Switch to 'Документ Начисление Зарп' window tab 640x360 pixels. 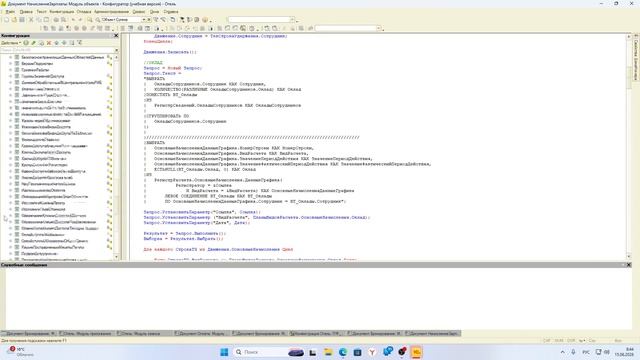click(432, 333)
